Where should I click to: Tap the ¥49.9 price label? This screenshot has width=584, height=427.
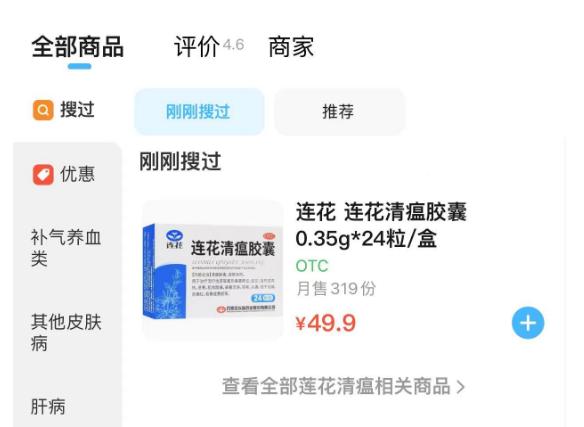tap(326, 323)
